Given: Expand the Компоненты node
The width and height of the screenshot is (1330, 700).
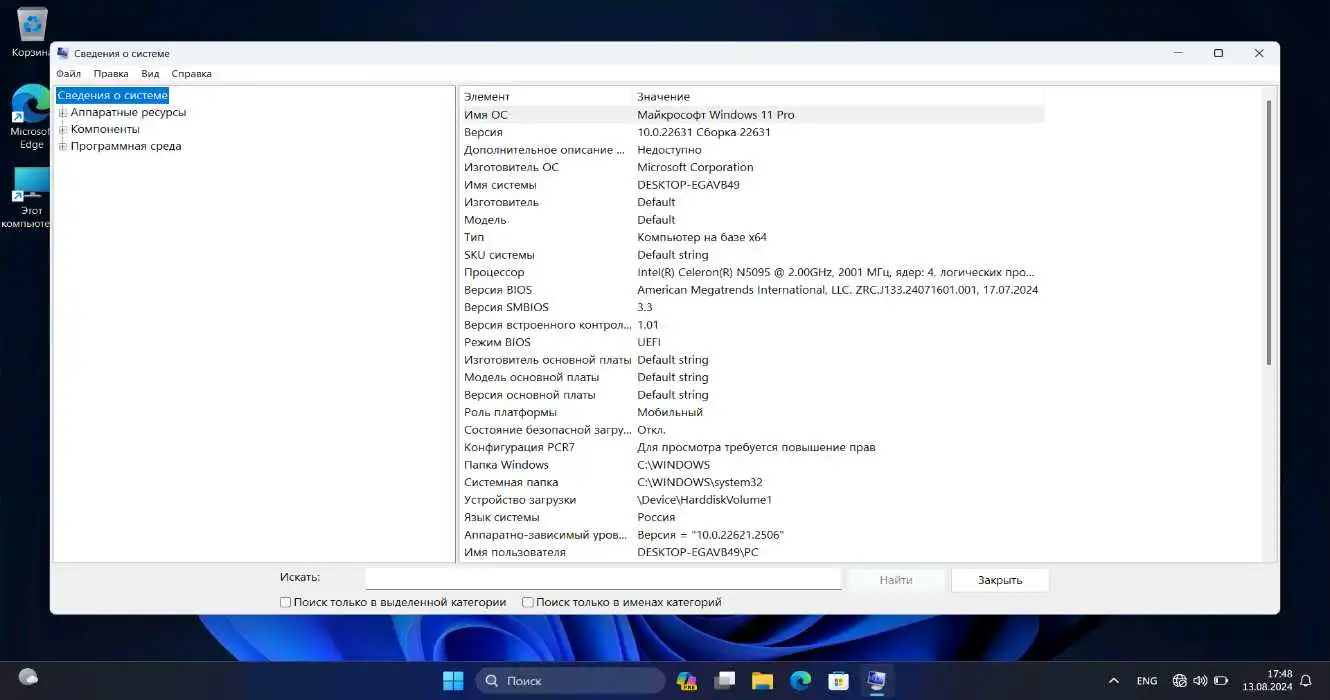Looking at the screenshot, I should coord(63,130).
